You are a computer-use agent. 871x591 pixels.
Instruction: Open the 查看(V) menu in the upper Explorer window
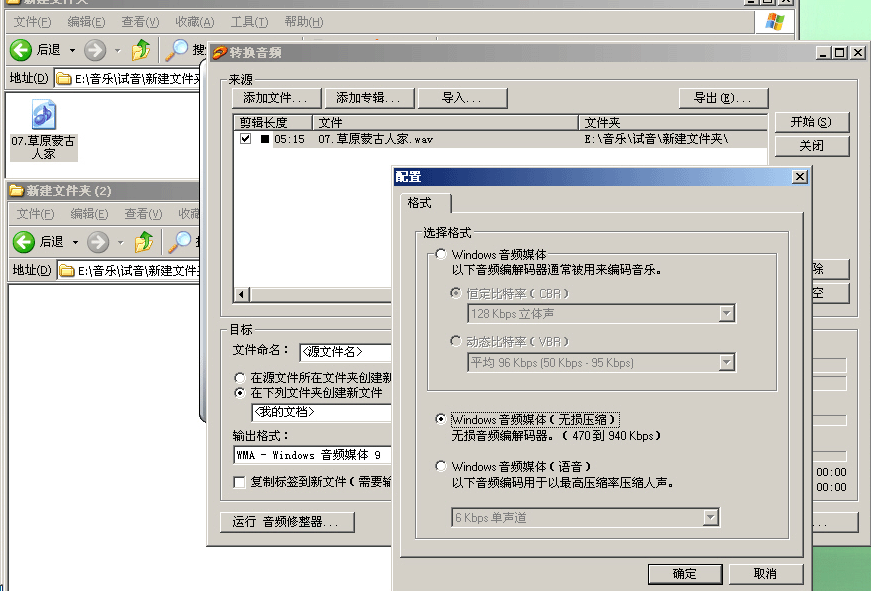(140, 22)
